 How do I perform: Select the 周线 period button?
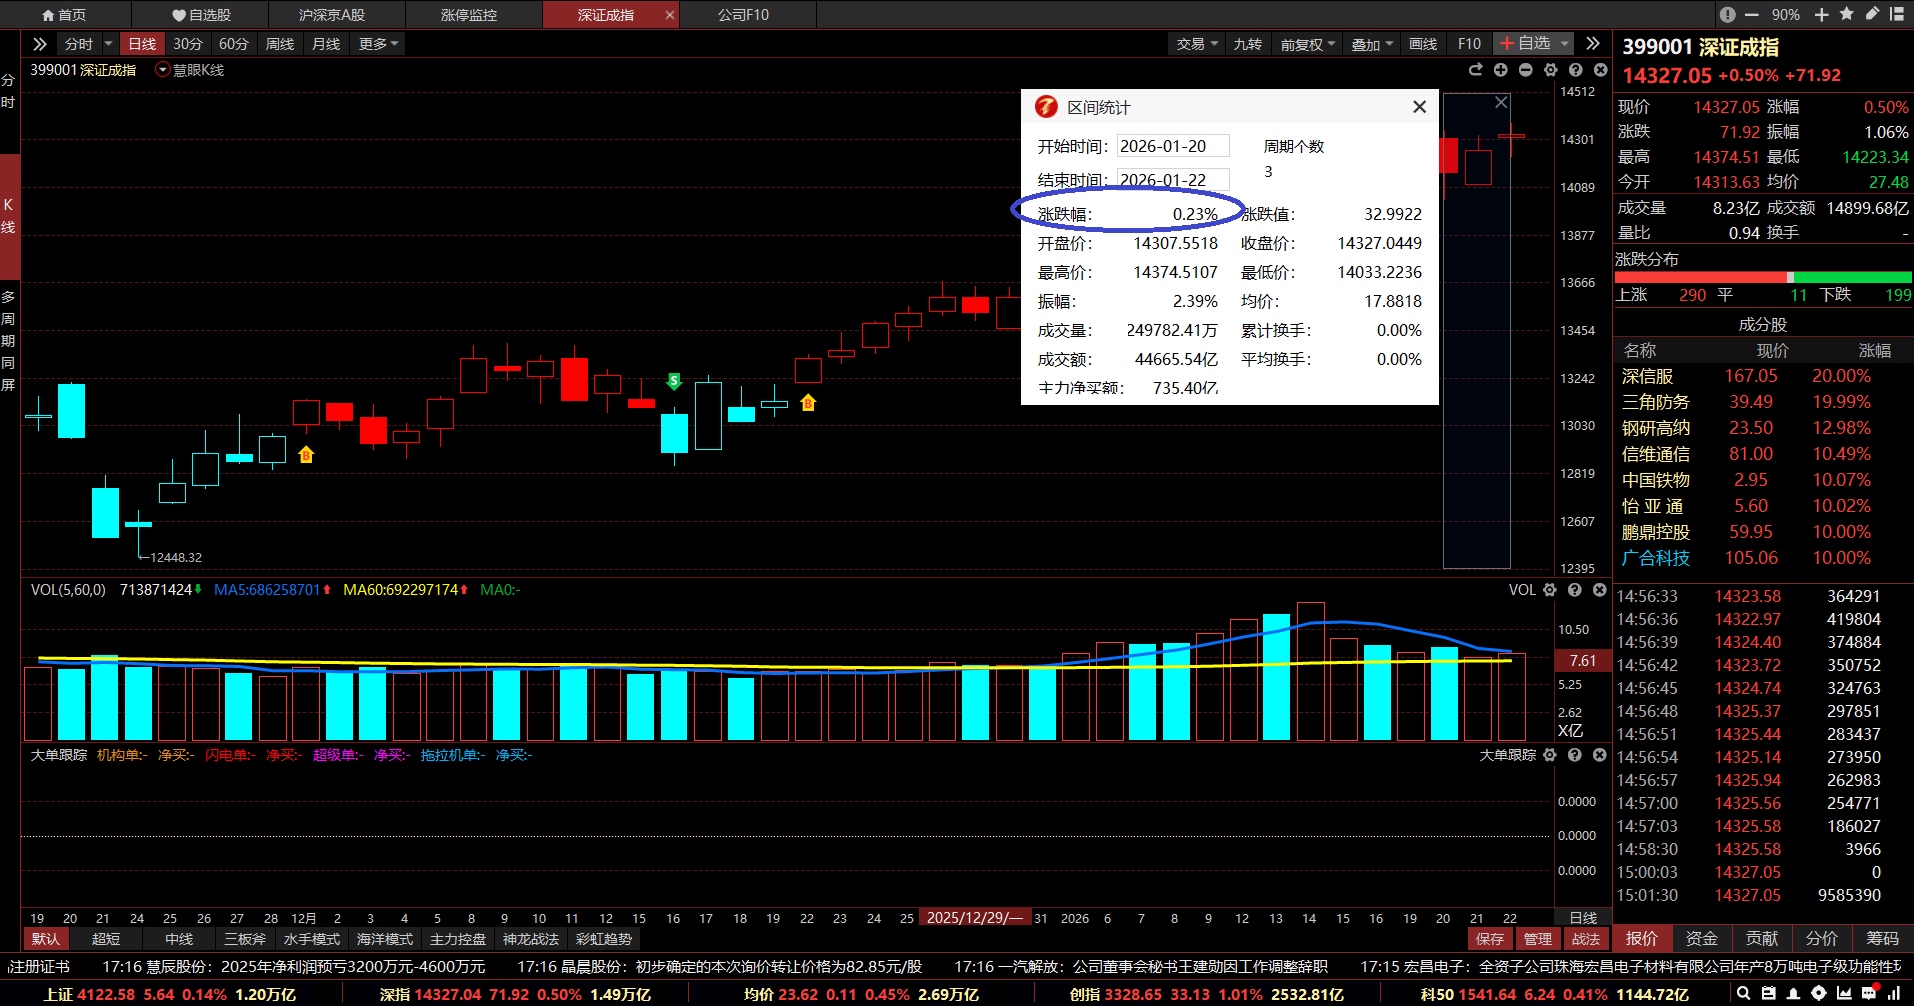pyautogui.click(x=280, y=44)
